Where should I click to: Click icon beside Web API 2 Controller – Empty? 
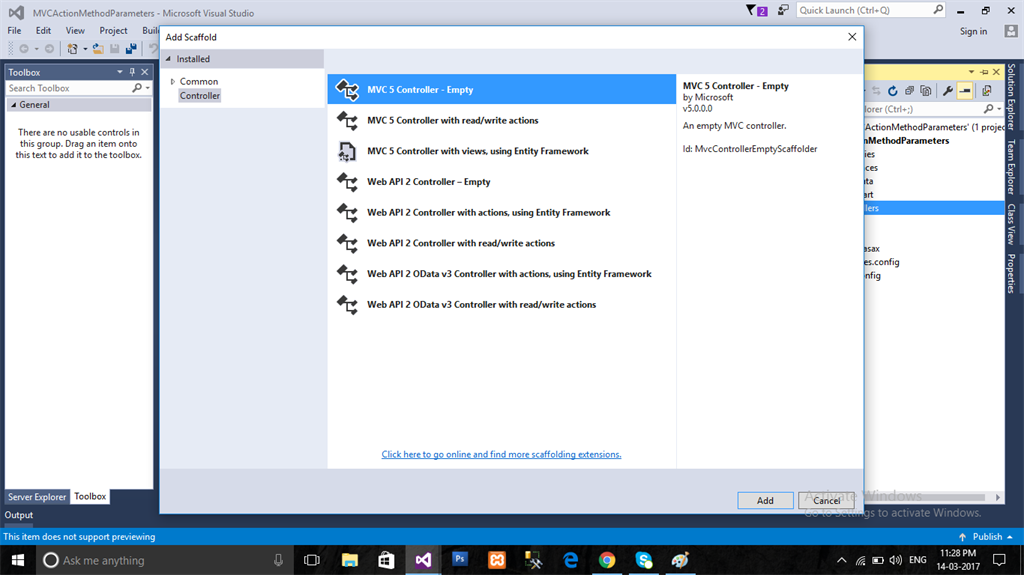click(347, 182)
